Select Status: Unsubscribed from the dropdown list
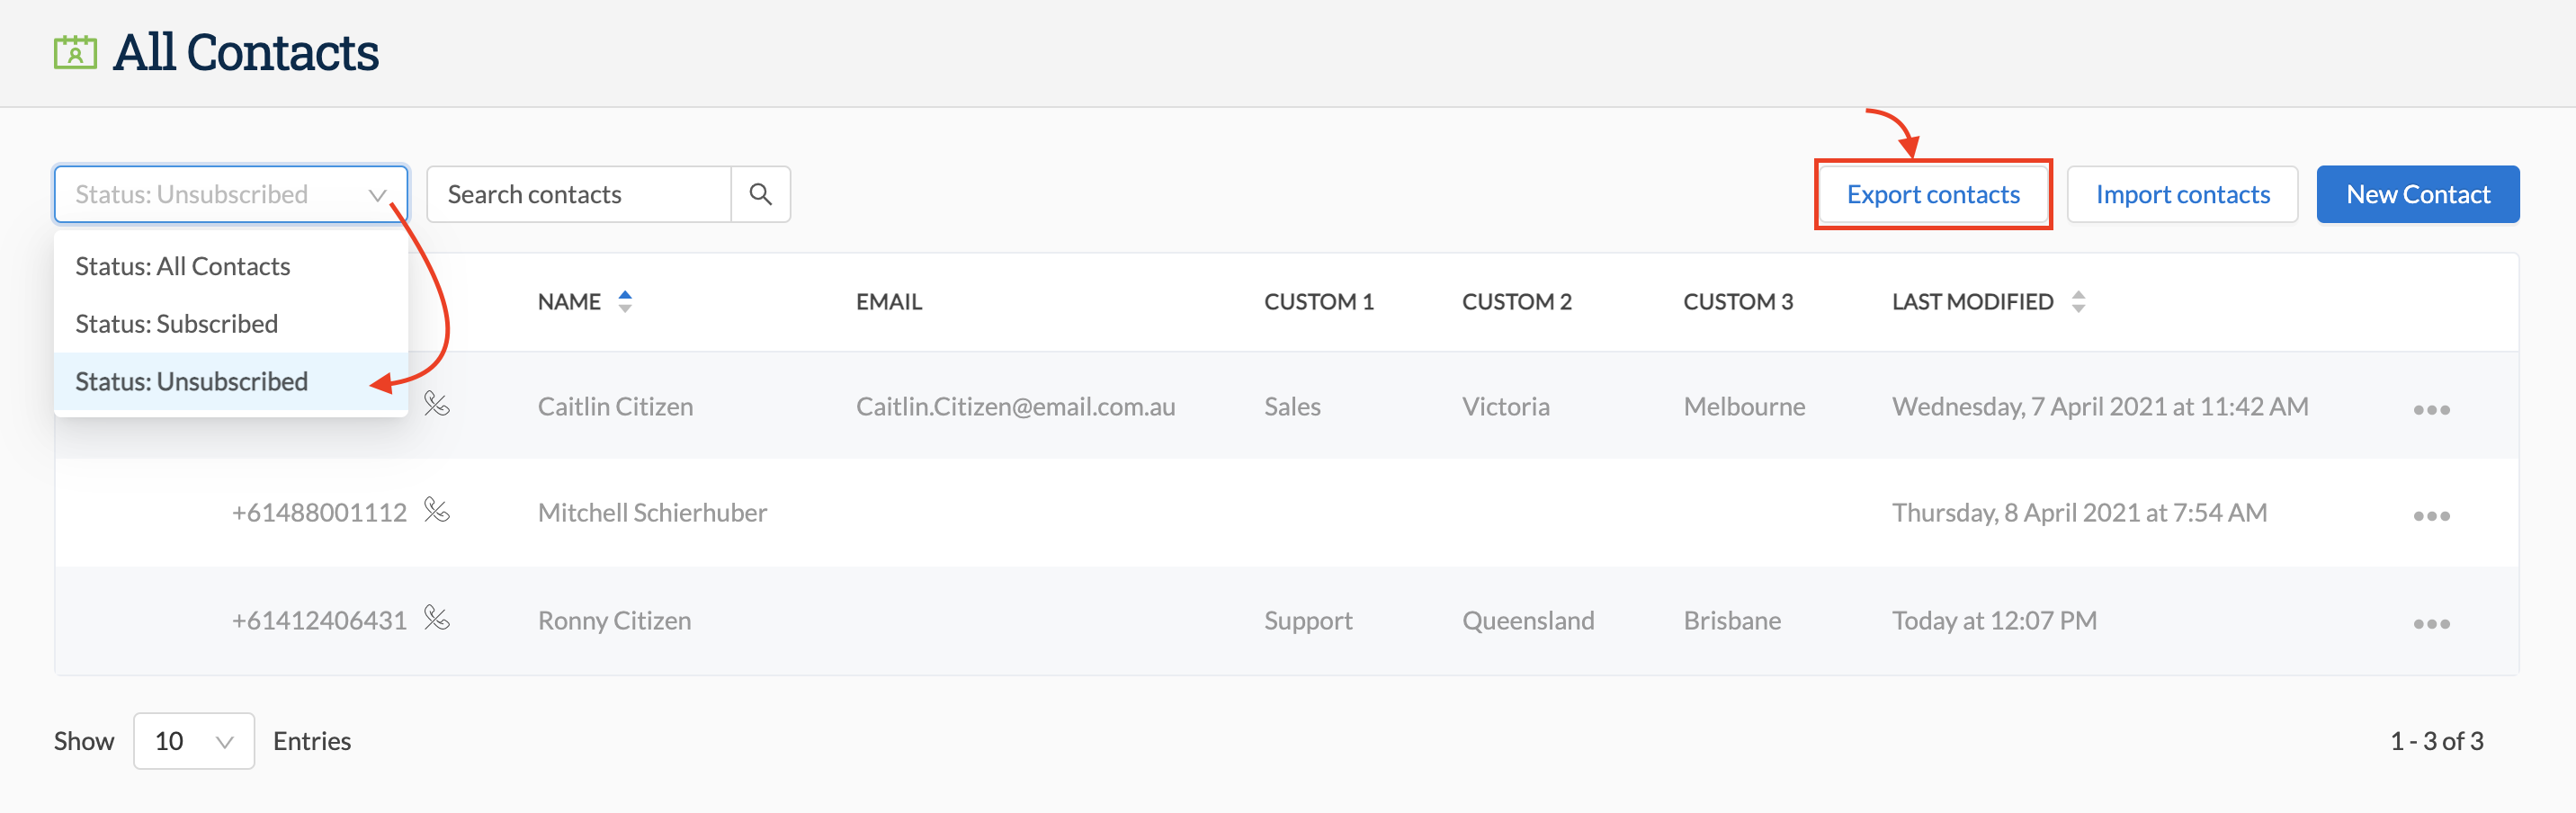 coord(191,381)
